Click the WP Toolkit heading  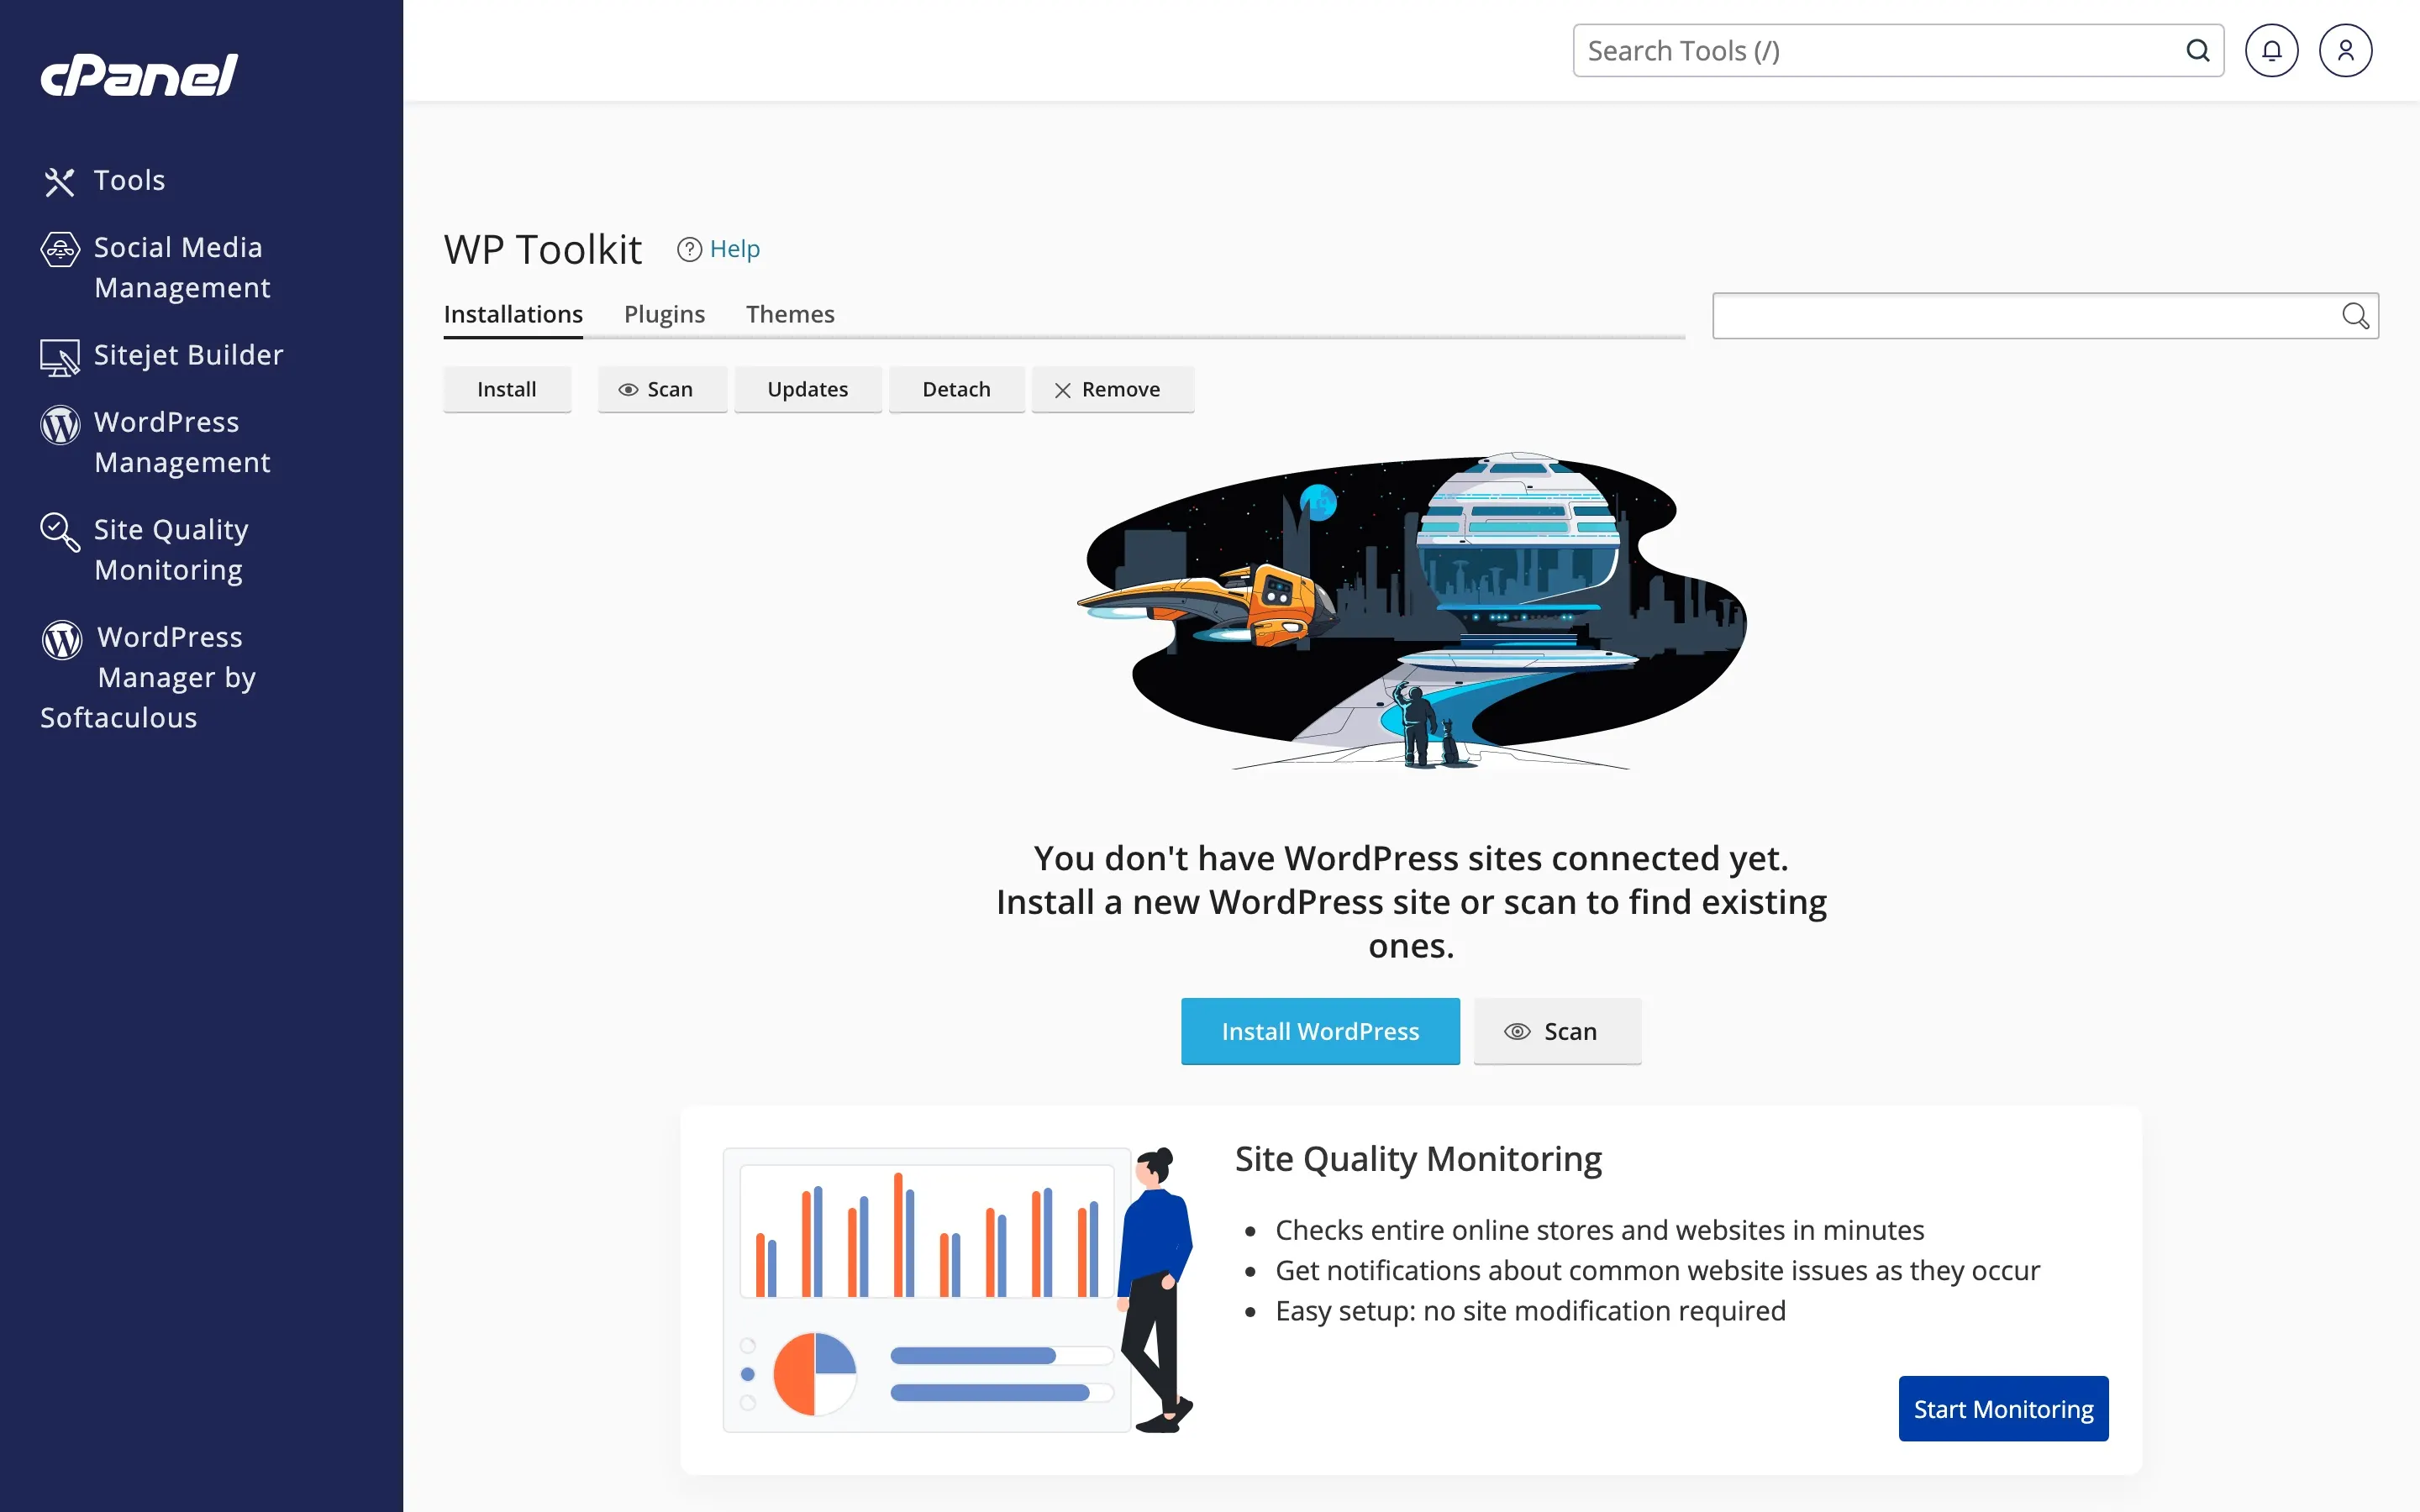[543, 249]
